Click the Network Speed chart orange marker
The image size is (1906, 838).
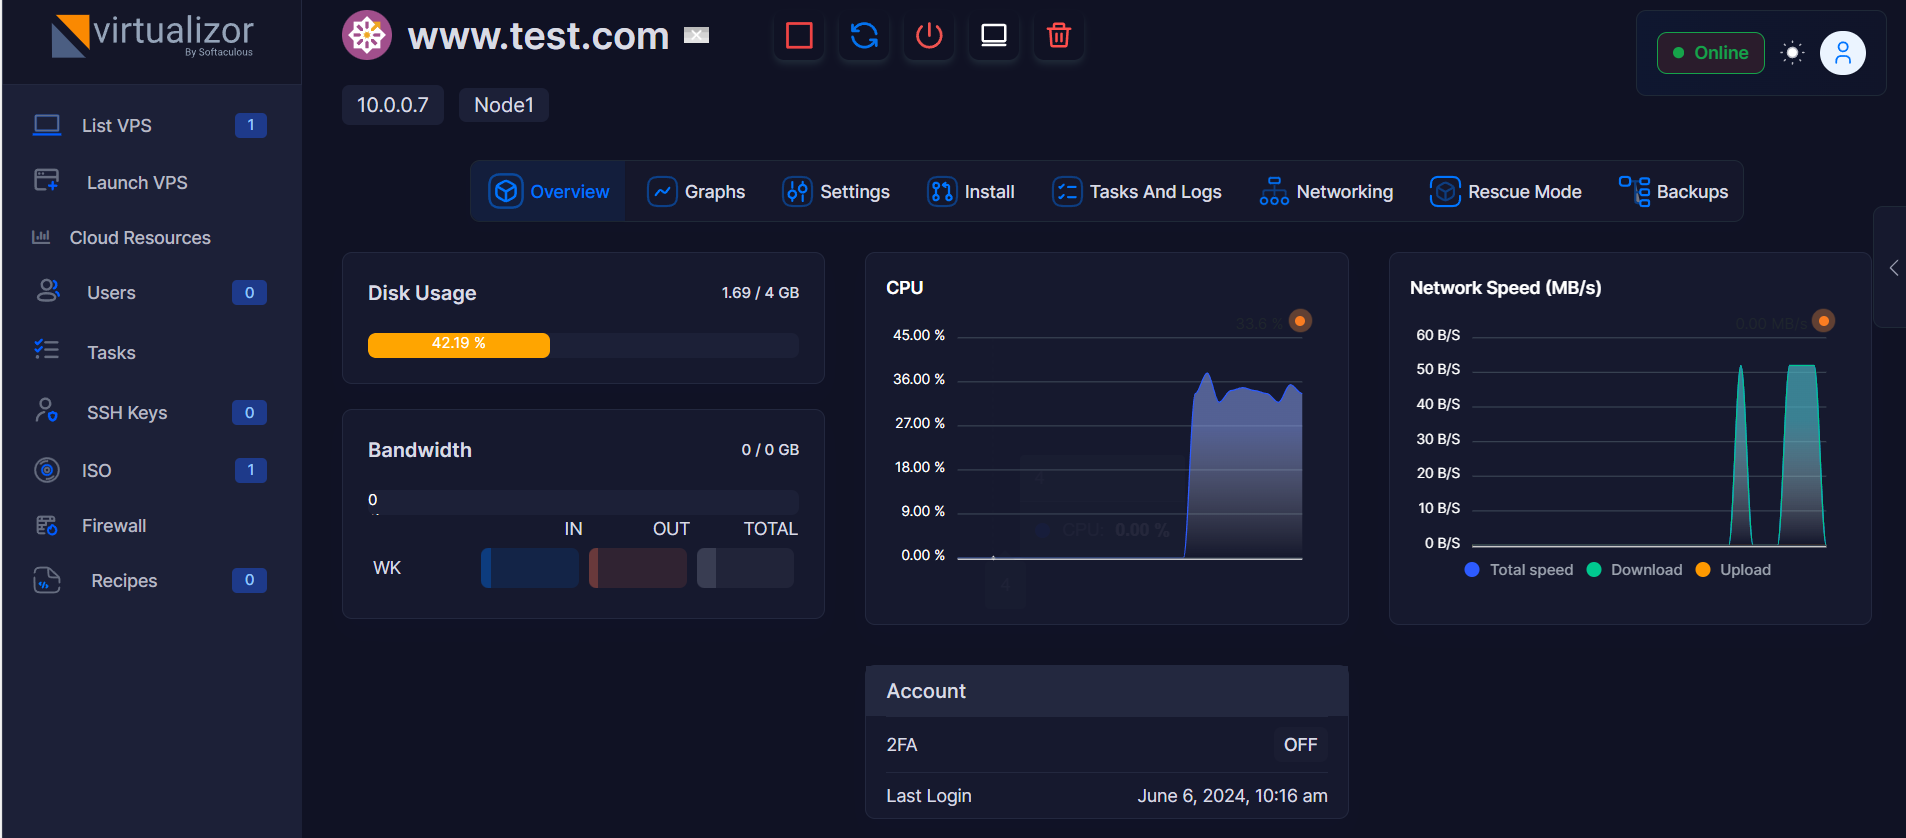coord(1824,321)
